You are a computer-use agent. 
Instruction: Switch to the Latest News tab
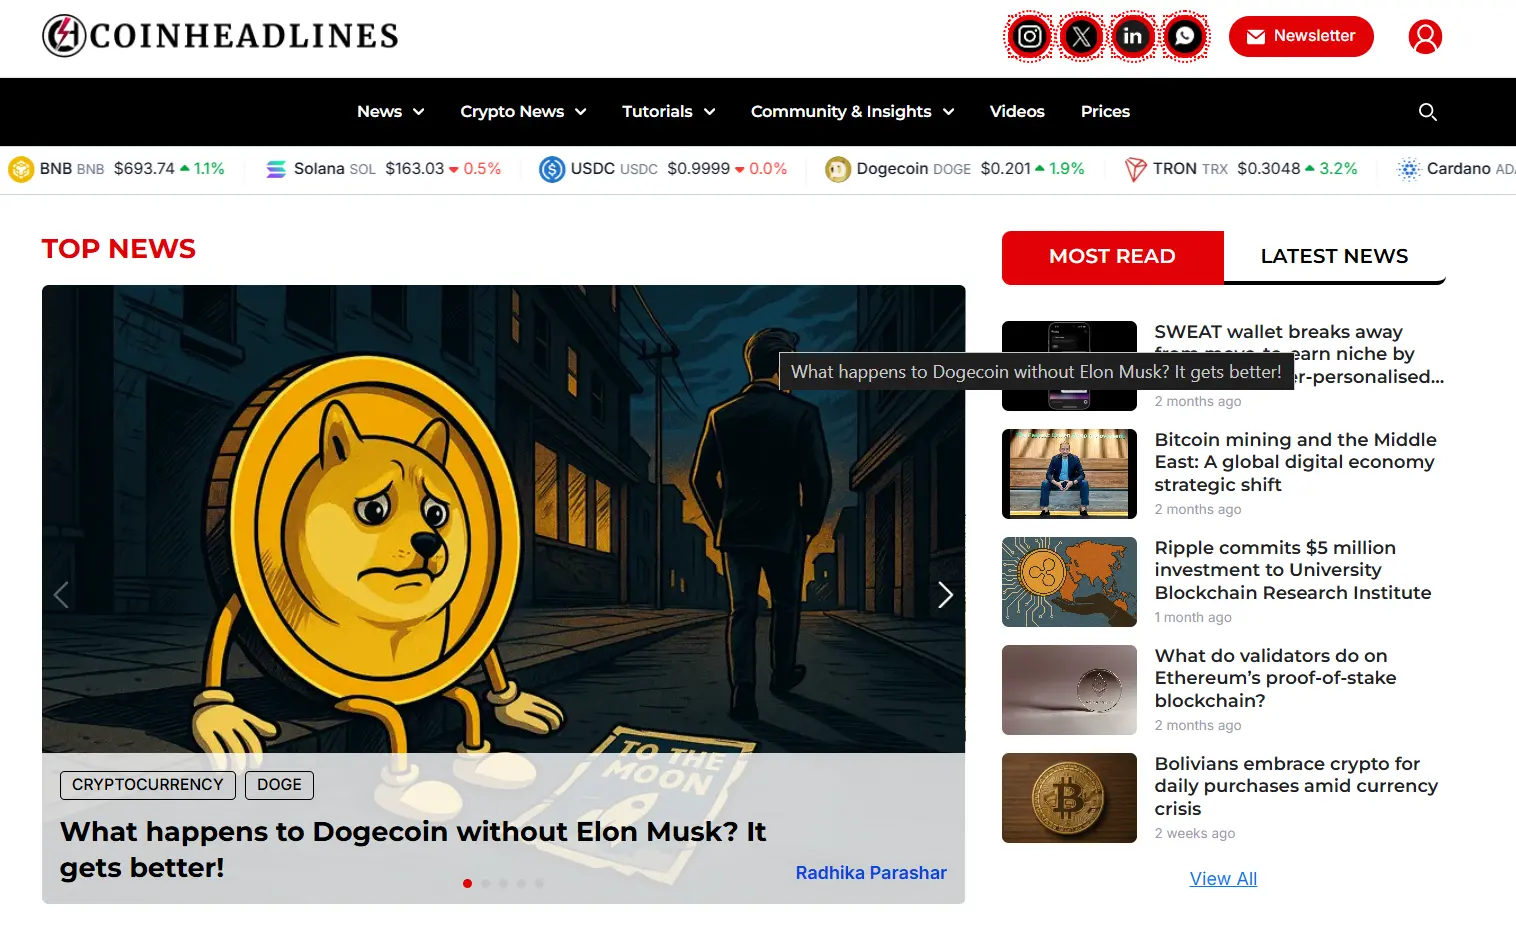(x=1334, y=256)
